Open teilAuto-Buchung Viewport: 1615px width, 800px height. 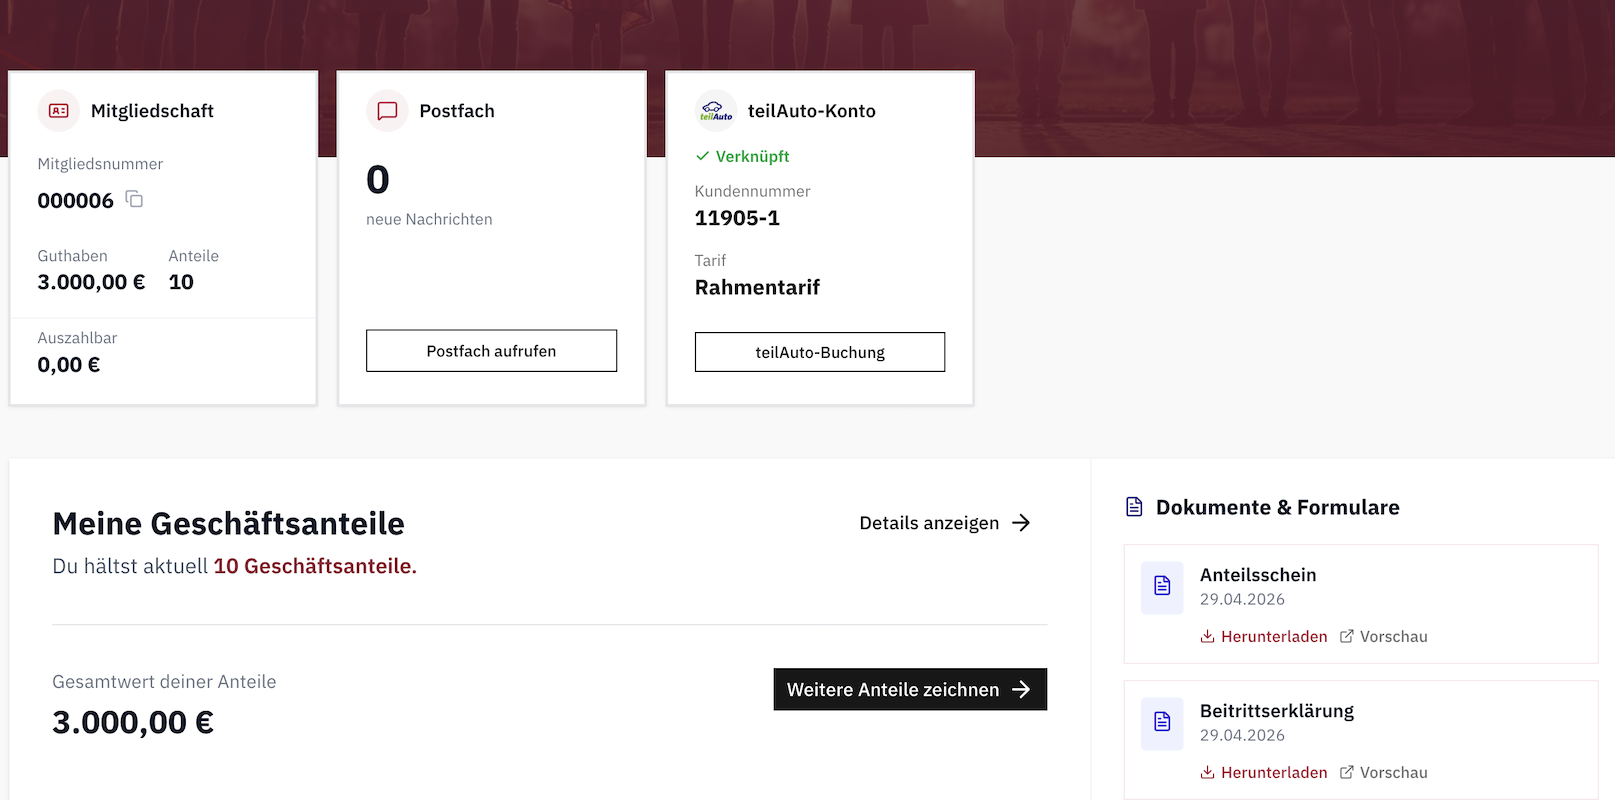[819, 352]
